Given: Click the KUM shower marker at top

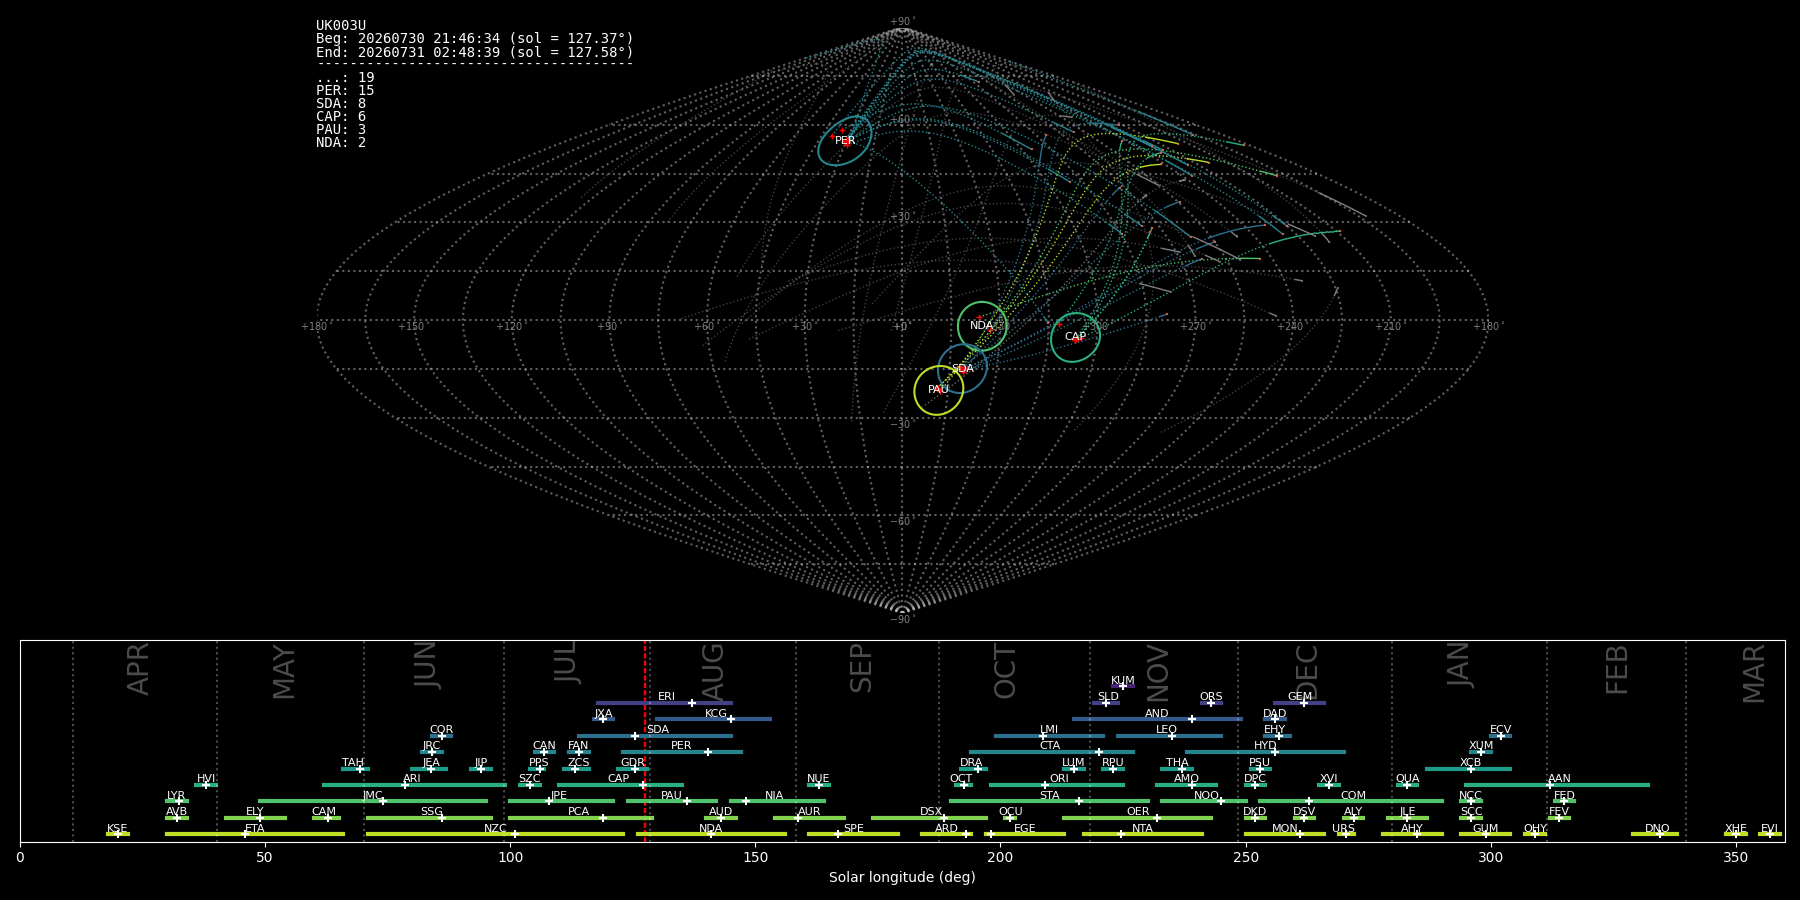Looking at the screenshot, I should tap(1122, 686).
